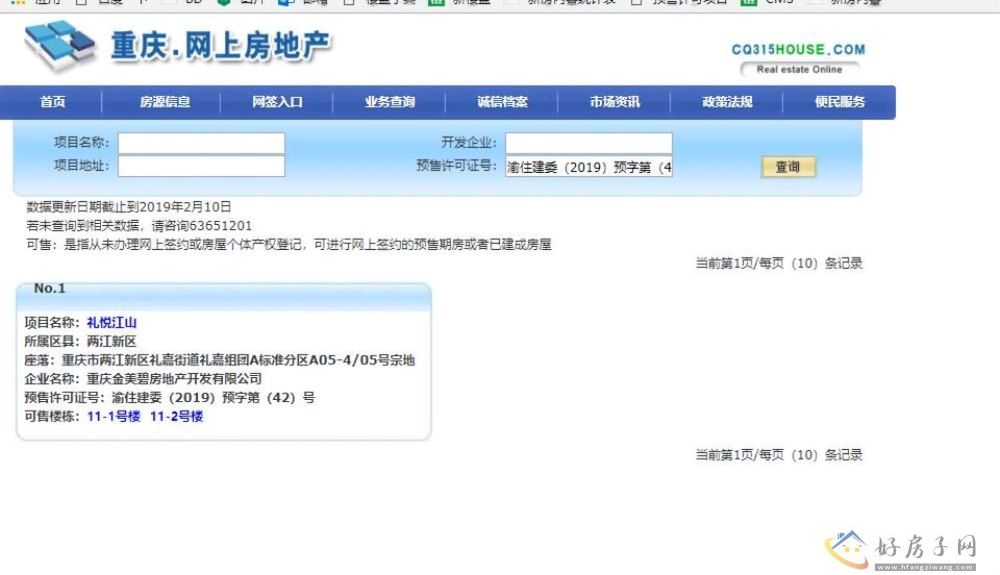1000x575 pixels.
Task: Click the 请咨询63651201 notice line
Action: [x=139, y=226]
